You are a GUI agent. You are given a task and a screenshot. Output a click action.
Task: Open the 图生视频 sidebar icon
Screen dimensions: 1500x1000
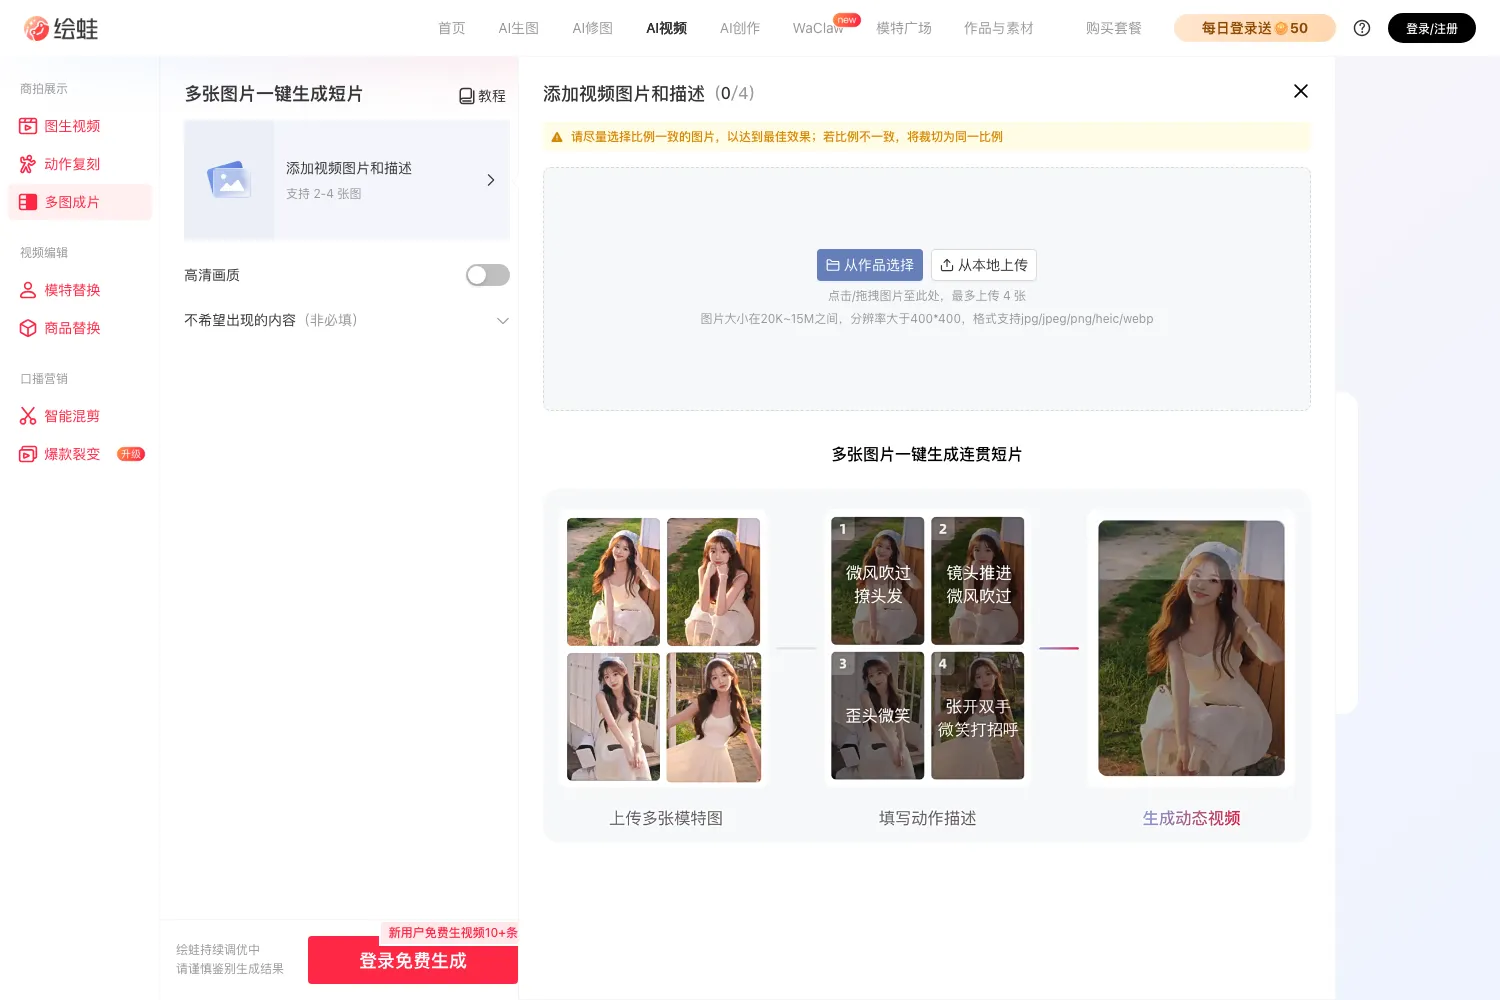coord(28,126)
